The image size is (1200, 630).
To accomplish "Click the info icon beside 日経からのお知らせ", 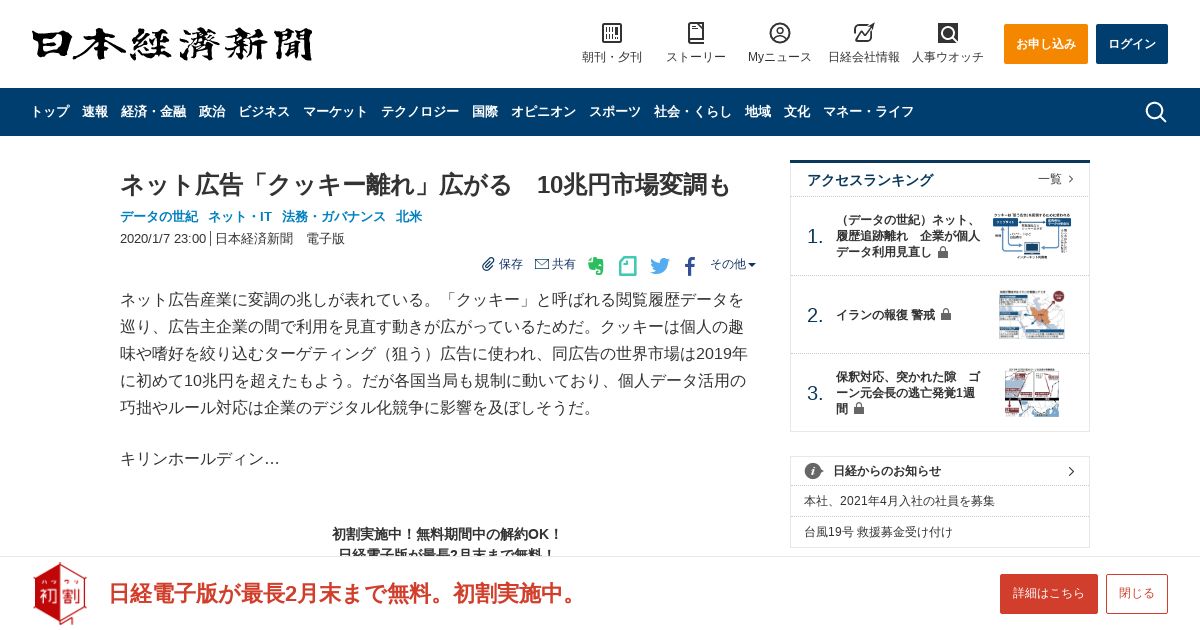I will click(813, 471).
